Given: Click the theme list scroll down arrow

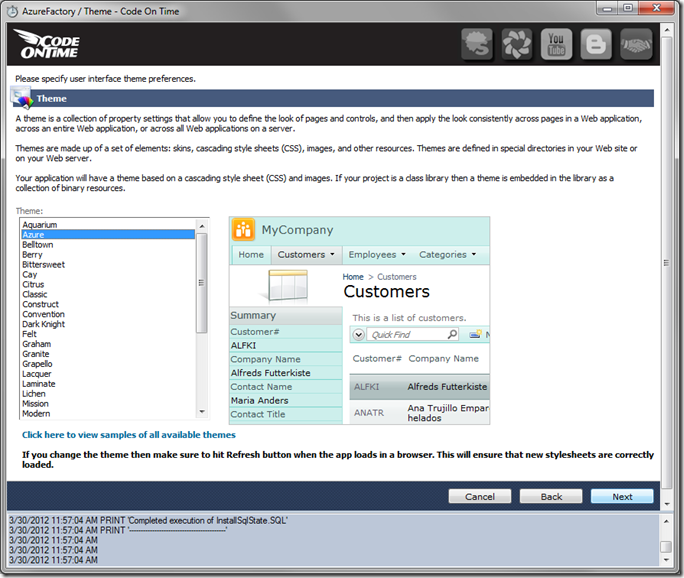Looking at the screenshot, I should coord(202,412).
